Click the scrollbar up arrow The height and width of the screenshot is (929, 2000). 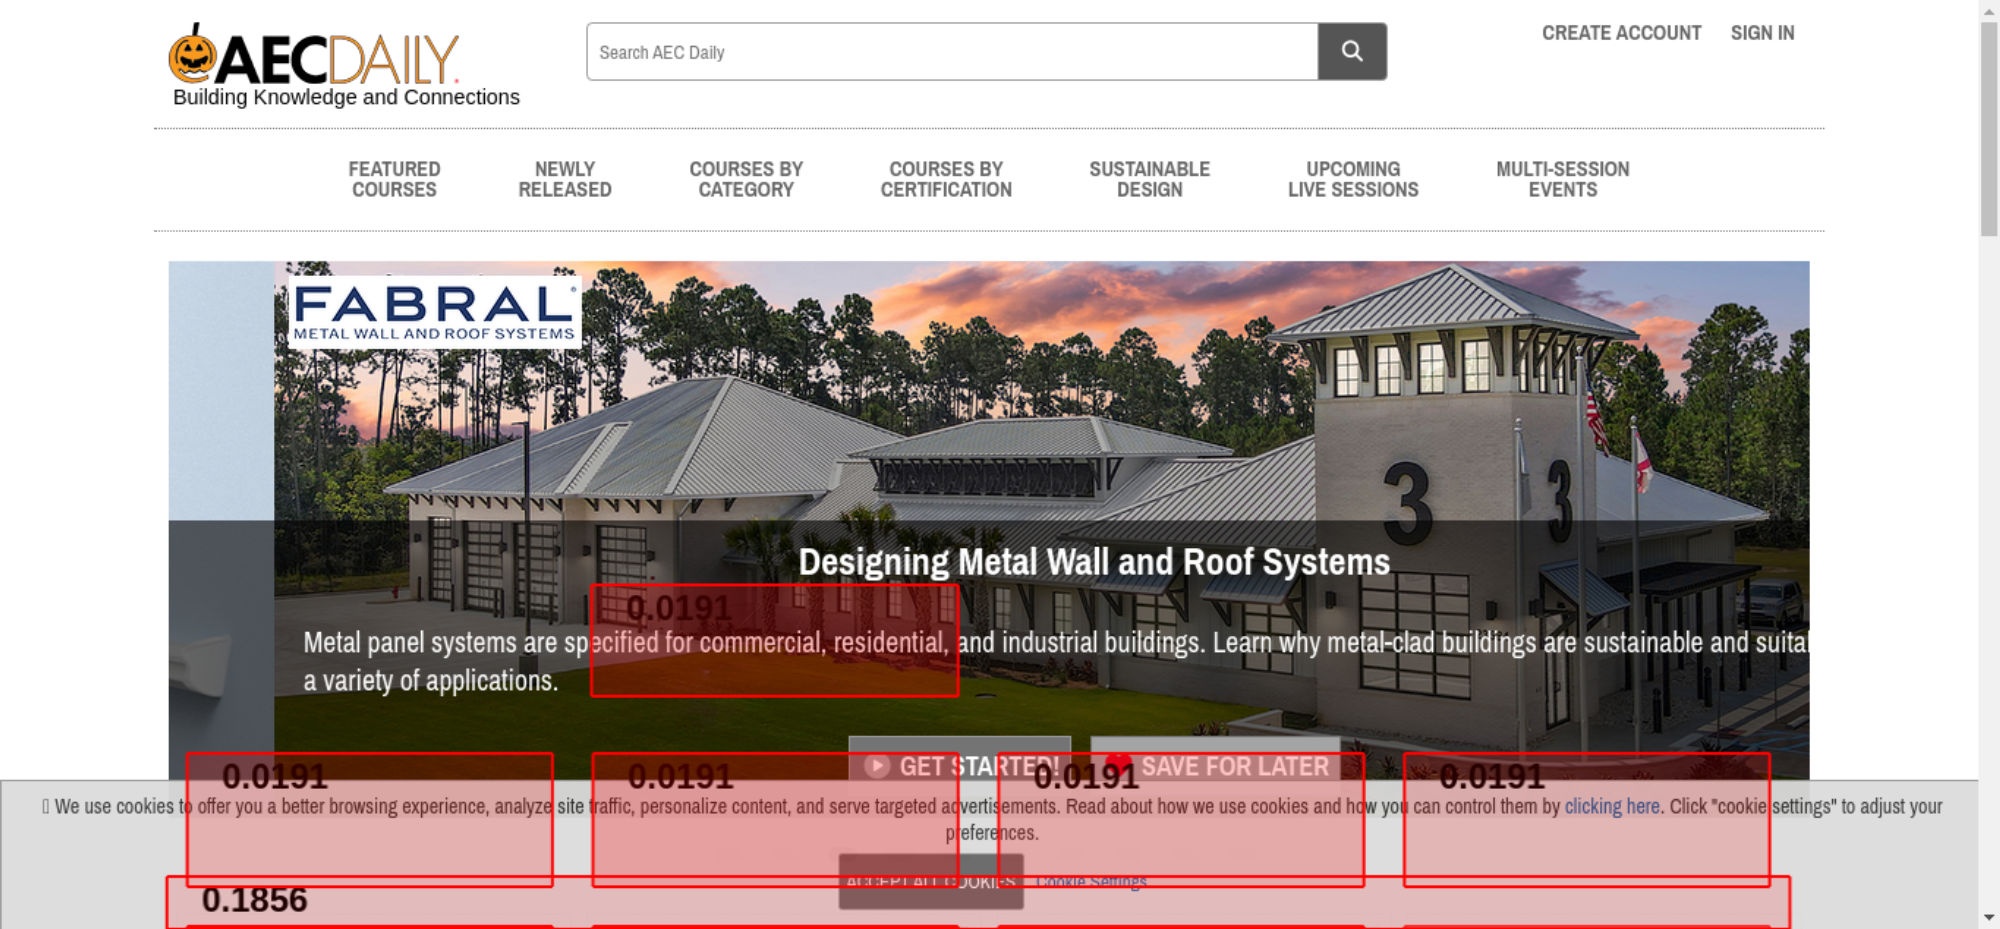tap(1989, 10)
